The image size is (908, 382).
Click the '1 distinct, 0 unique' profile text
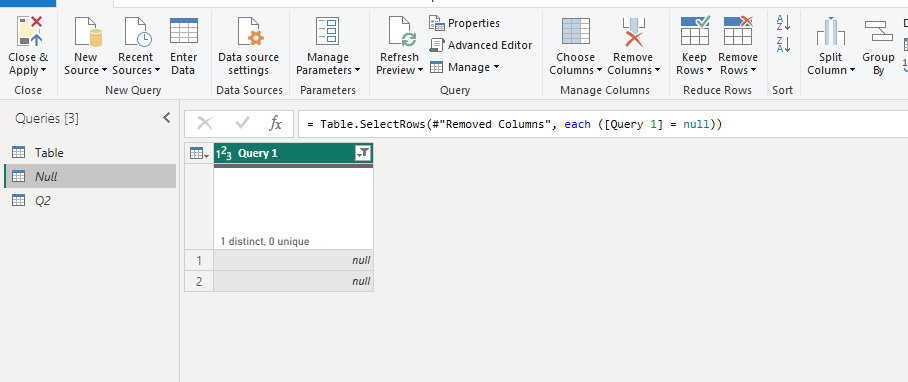(265, 241)
